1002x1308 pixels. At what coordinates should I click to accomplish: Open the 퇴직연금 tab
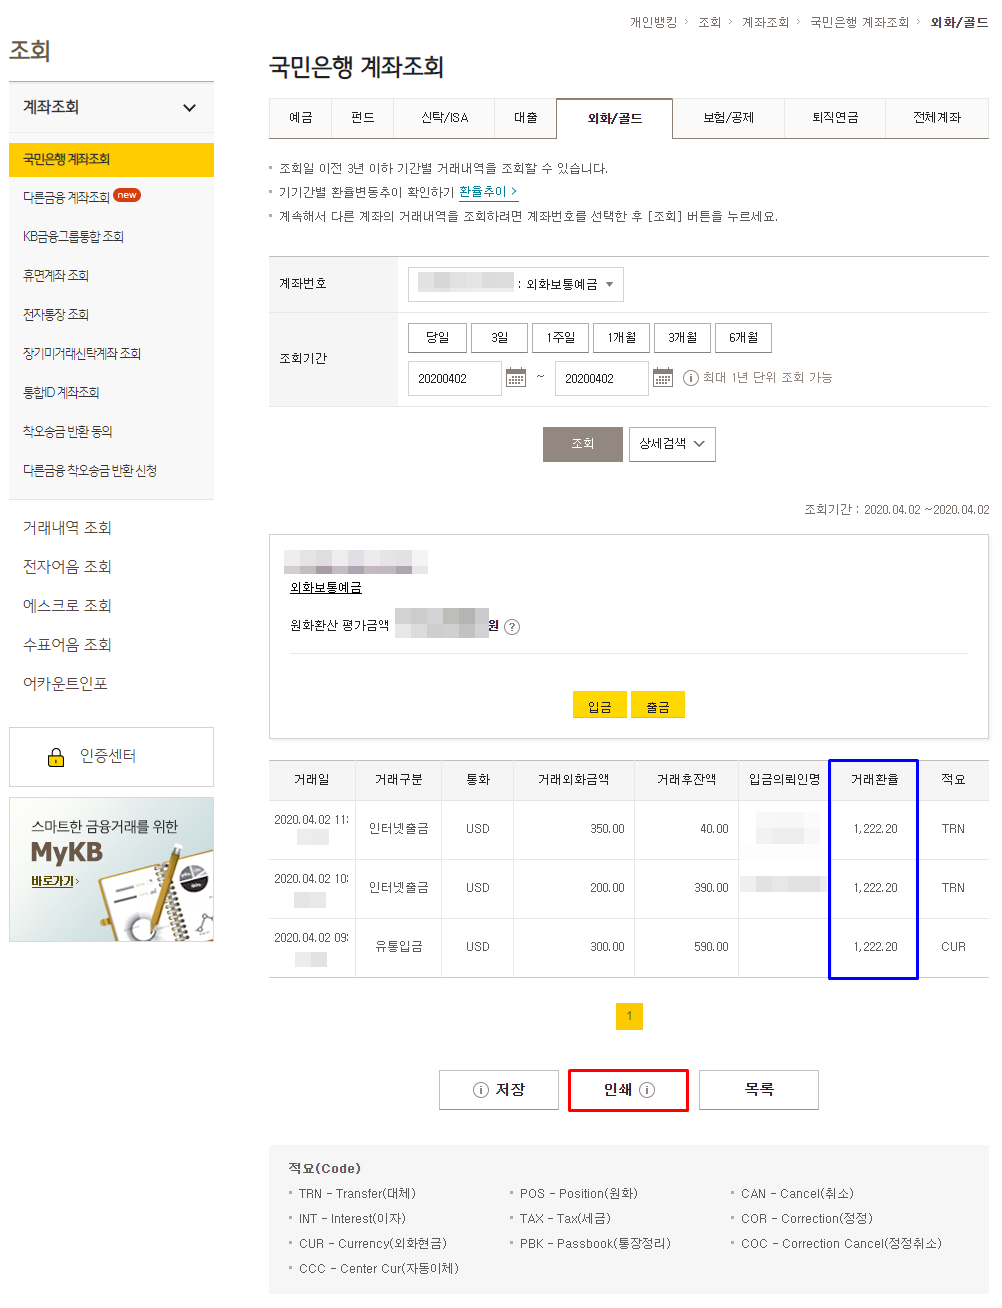(835, 118)
